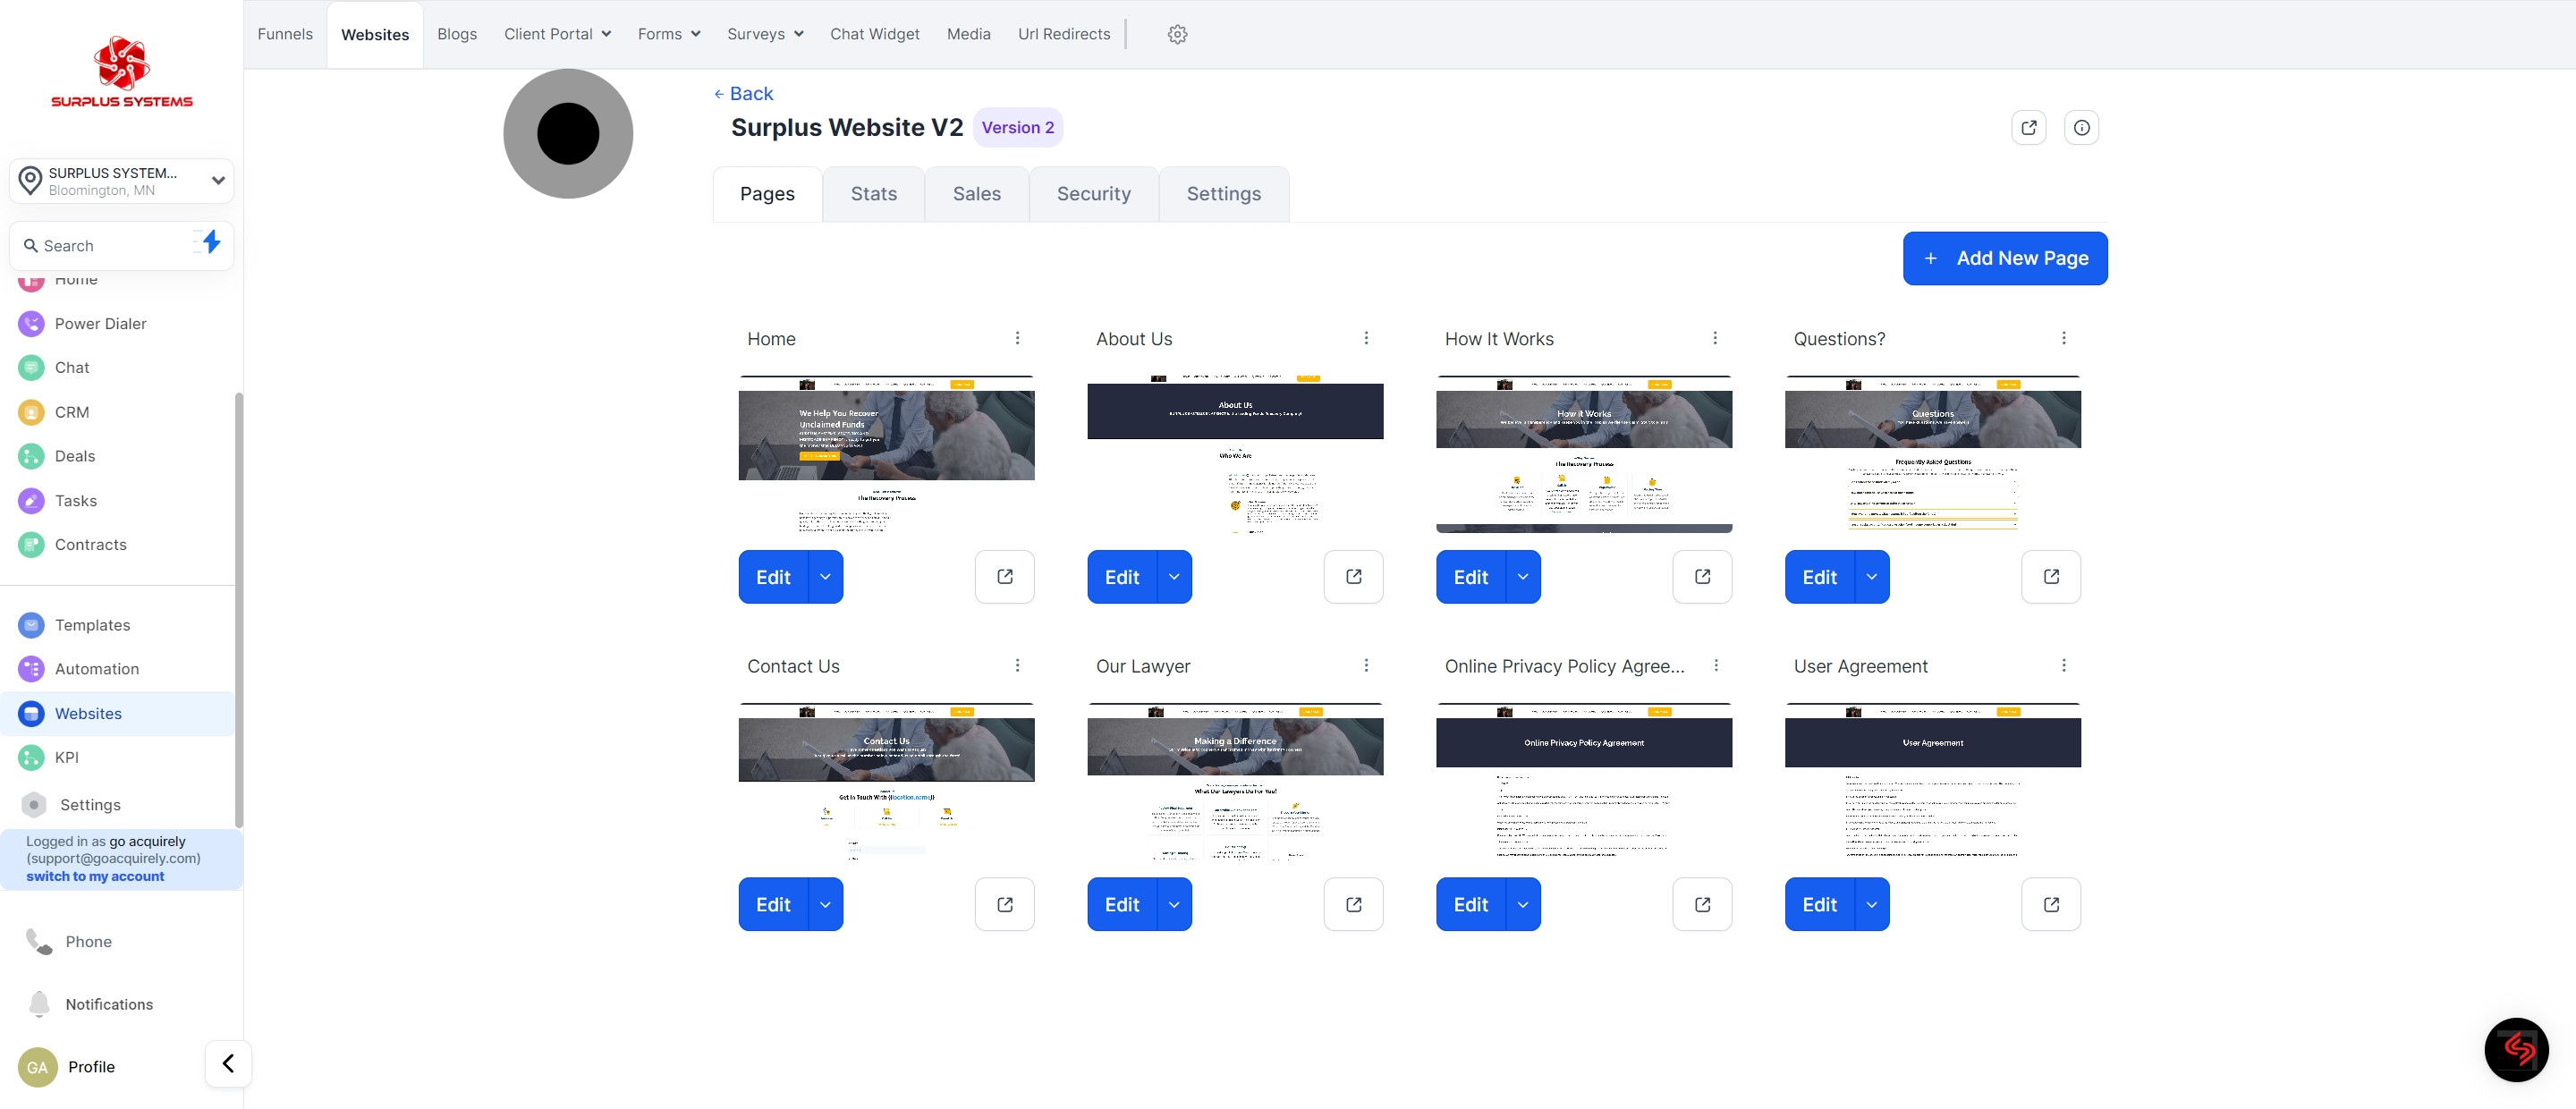The width and height of the screenshot is (2576, 1109).
Task: Click the Notifications bell icon
Action: [x=39, y=1003]
